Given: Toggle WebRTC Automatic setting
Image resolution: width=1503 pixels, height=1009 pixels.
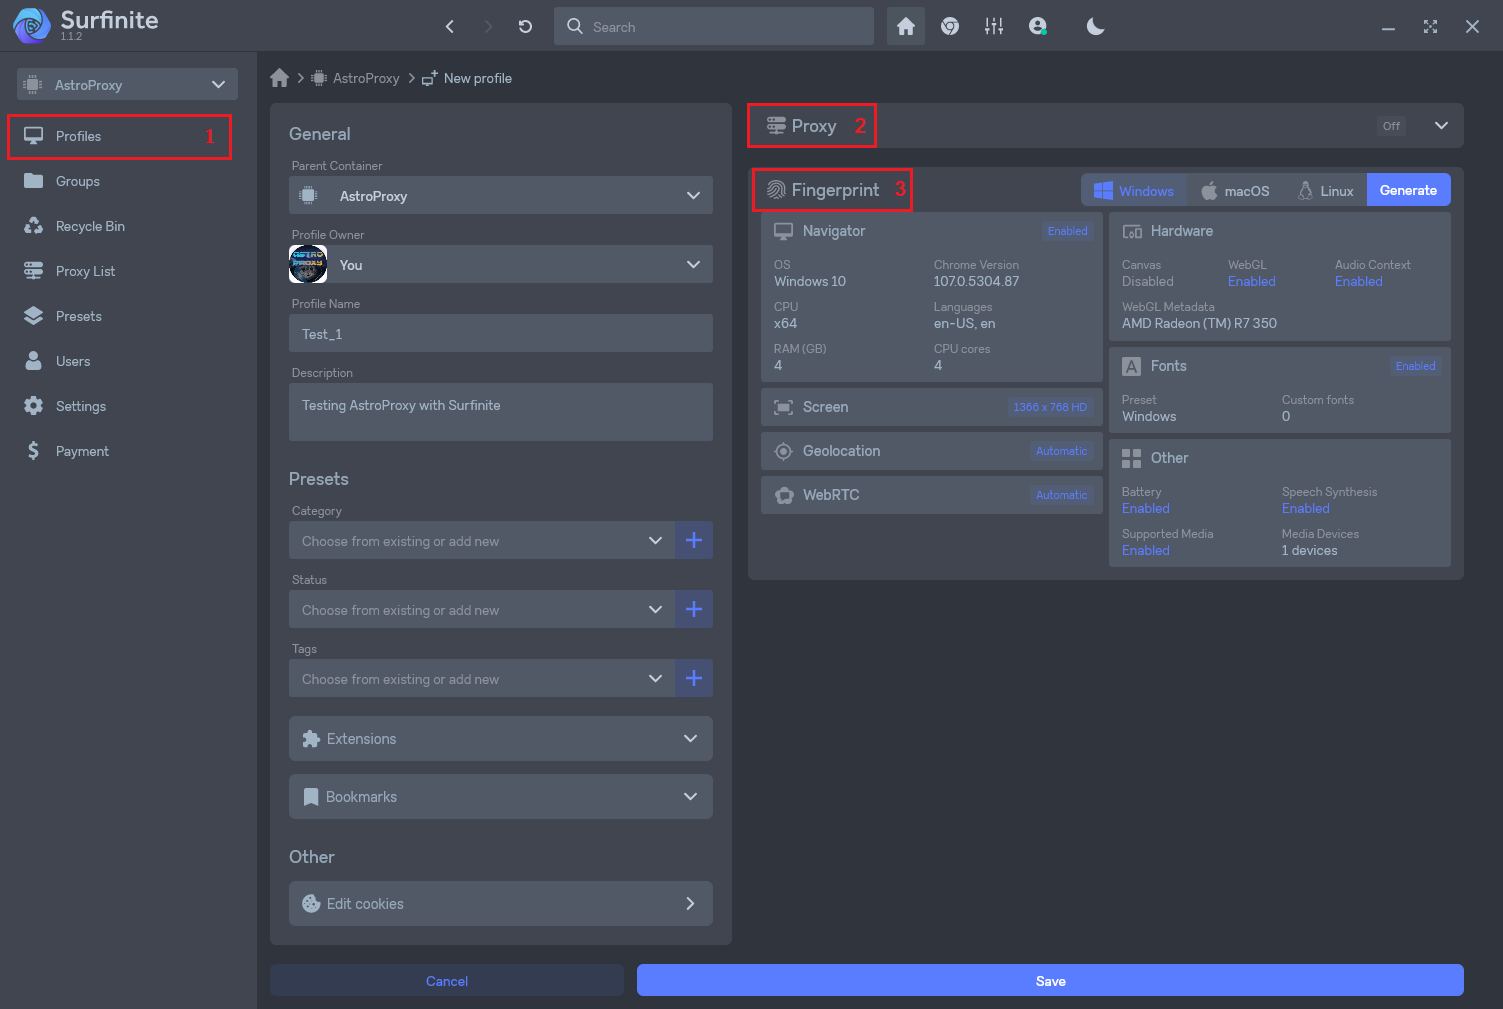Looking at the screenshot, I should (1061, 495).
